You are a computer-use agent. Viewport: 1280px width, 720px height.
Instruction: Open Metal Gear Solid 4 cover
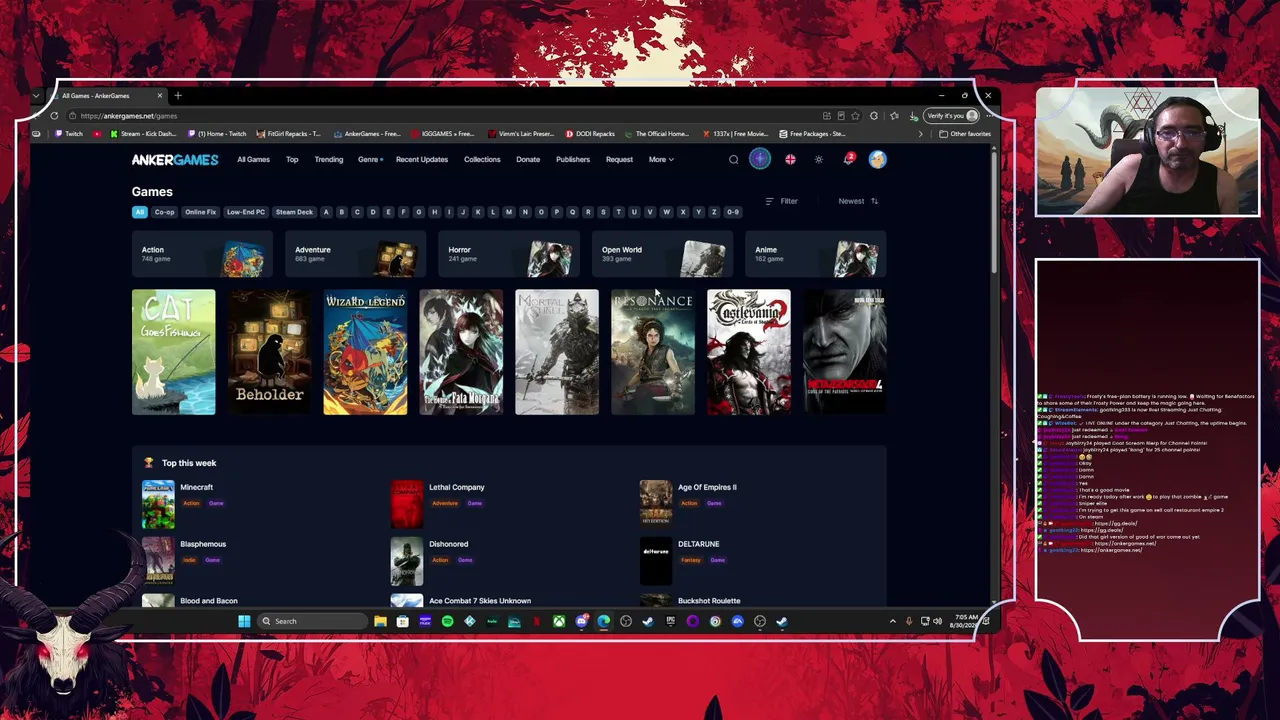click(845, 352)
